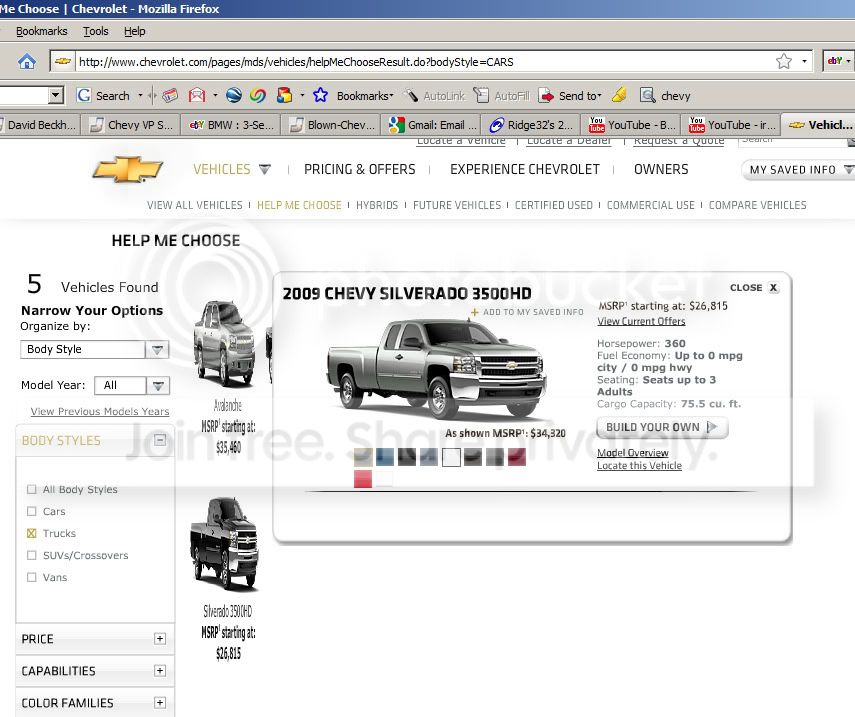Image resolution: width=855 pixels, height=717 pixels.
Task: Check the SUVs/Crossovers checkbox
Action: pyautogui.click(x=32, y=555)
